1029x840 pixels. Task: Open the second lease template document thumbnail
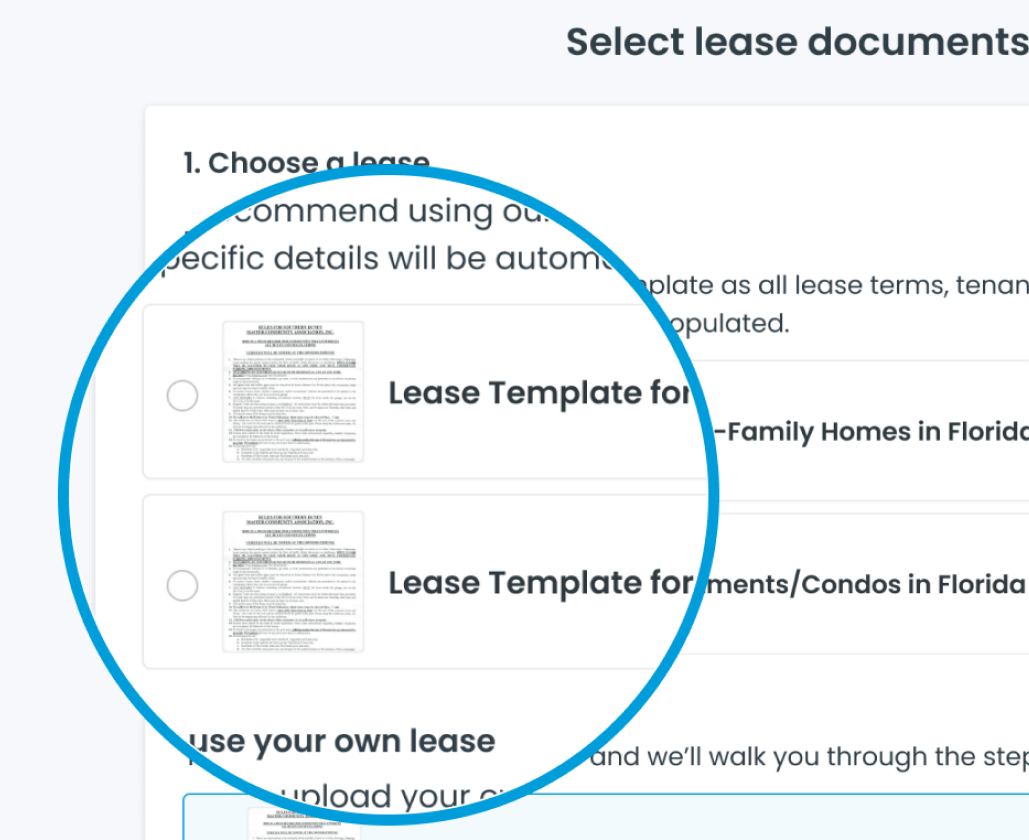pos(293,581)
